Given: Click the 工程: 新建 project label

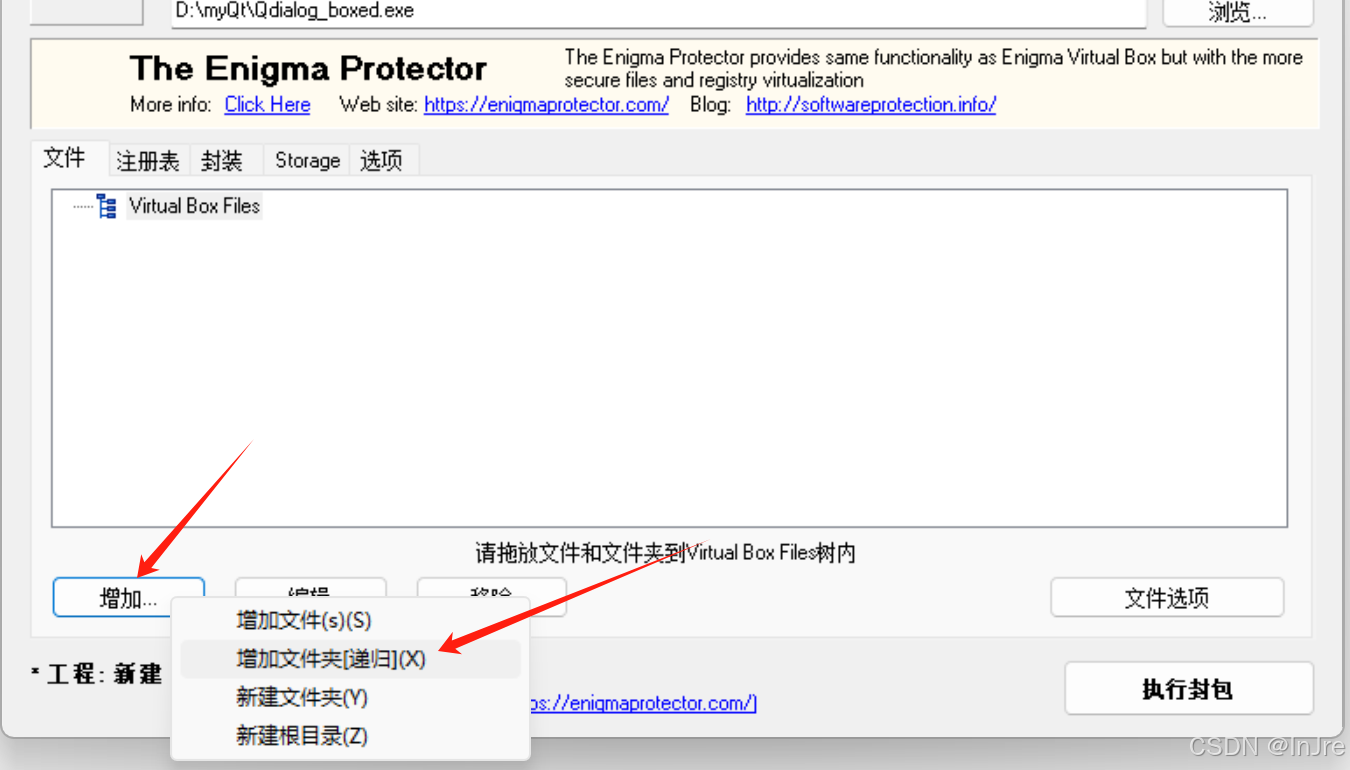Looking at the screenshot, I should [x=96, y=674].
